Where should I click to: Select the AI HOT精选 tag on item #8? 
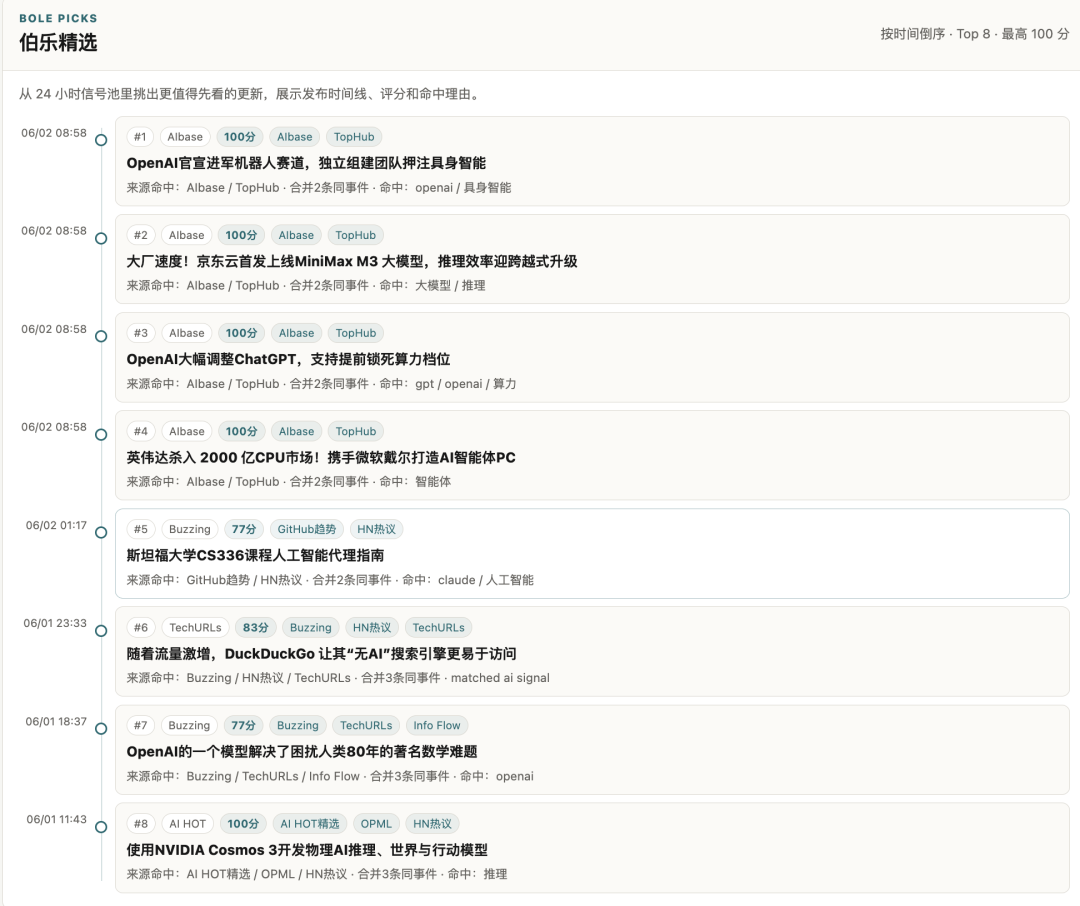310,824
